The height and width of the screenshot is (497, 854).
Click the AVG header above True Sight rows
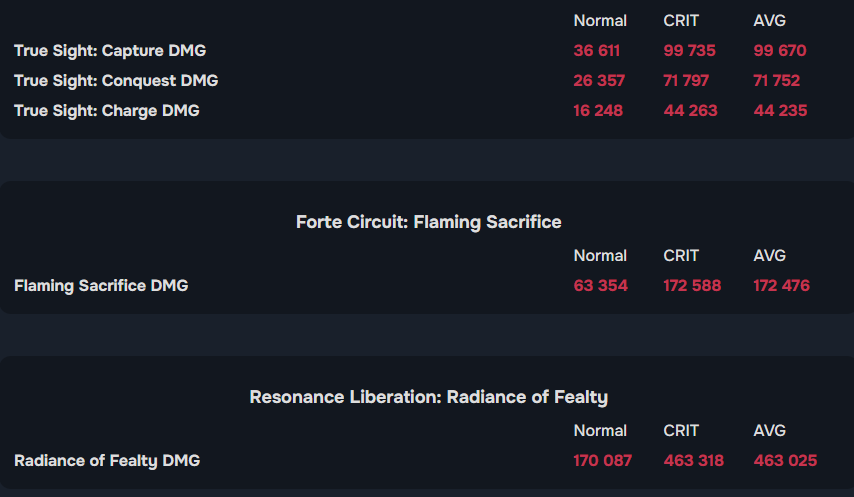(x=769, y=20)
